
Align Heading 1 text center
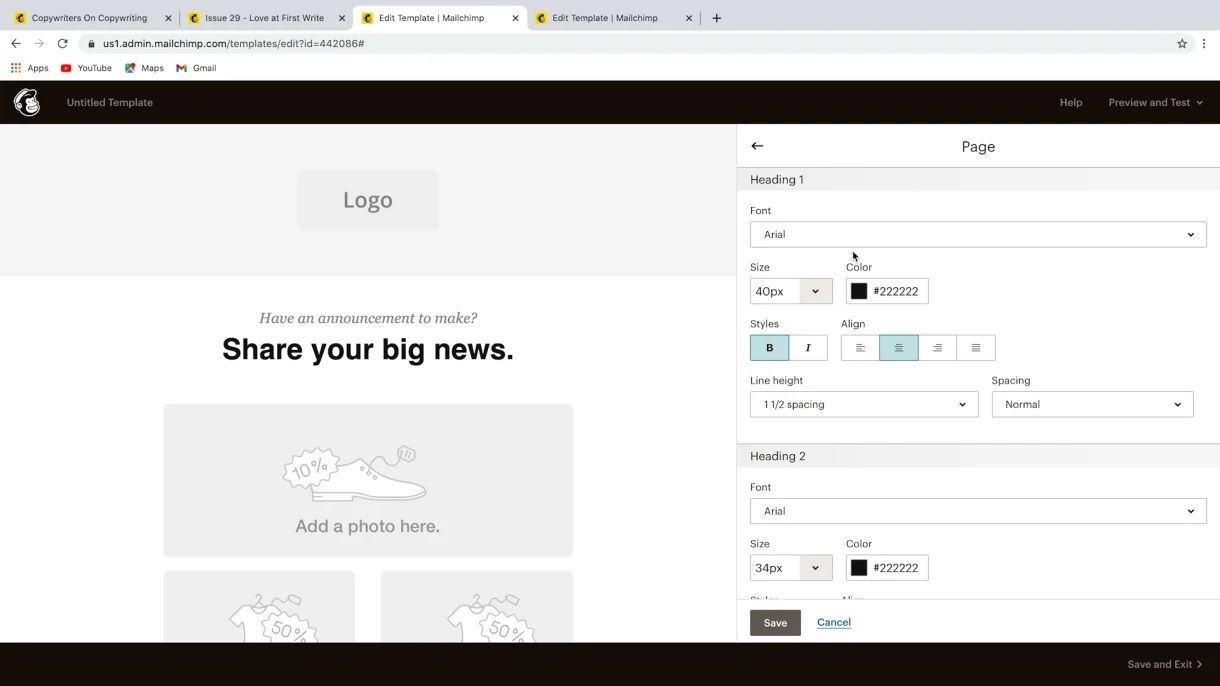pos(899,348)
